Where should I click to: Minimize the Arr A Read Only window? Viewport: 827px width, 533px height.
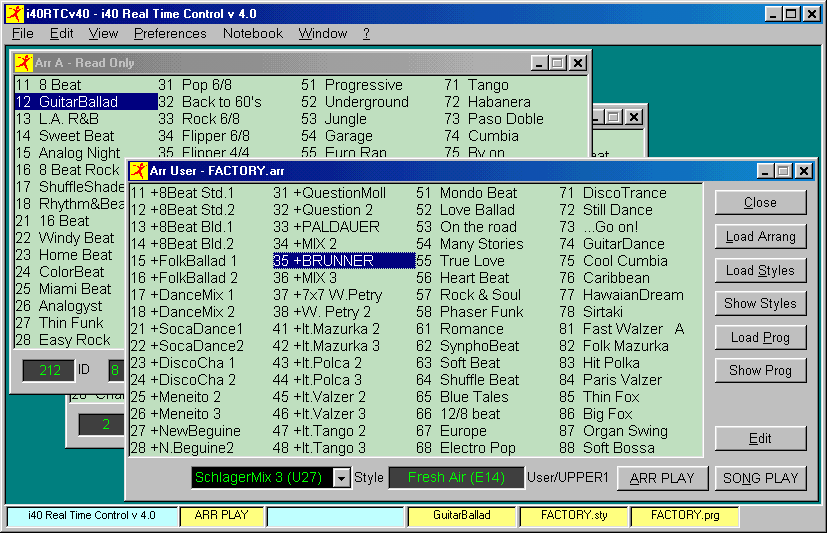coord(540,63)
